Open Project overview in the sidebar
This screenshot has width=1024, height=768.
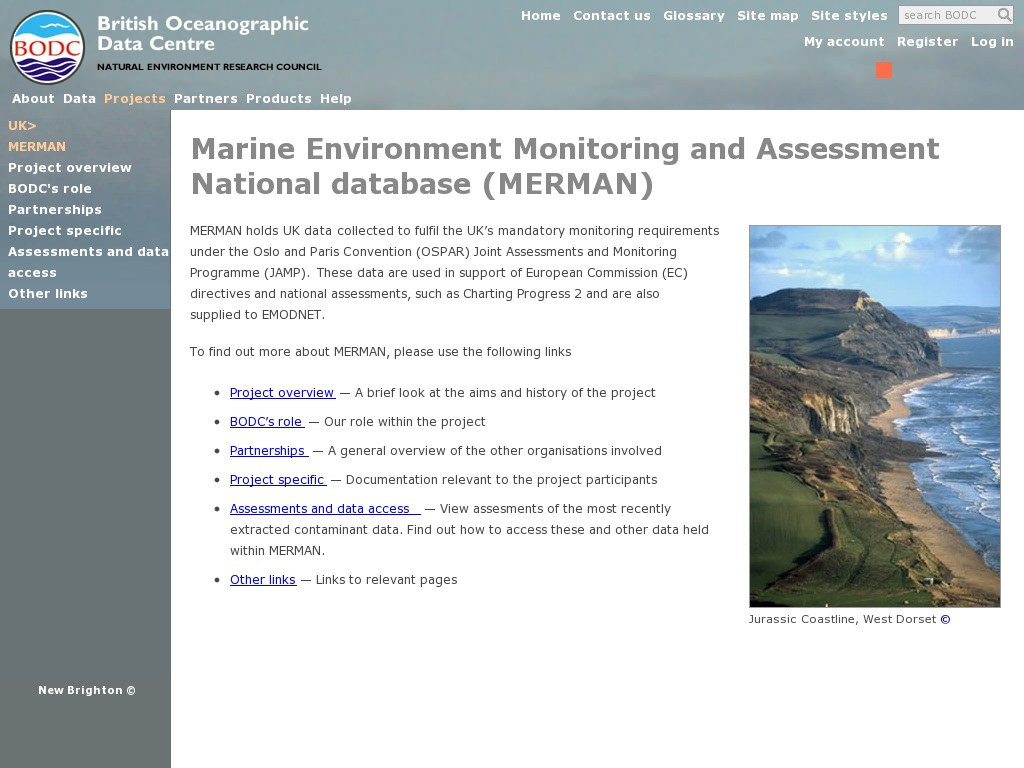(70, 168)
